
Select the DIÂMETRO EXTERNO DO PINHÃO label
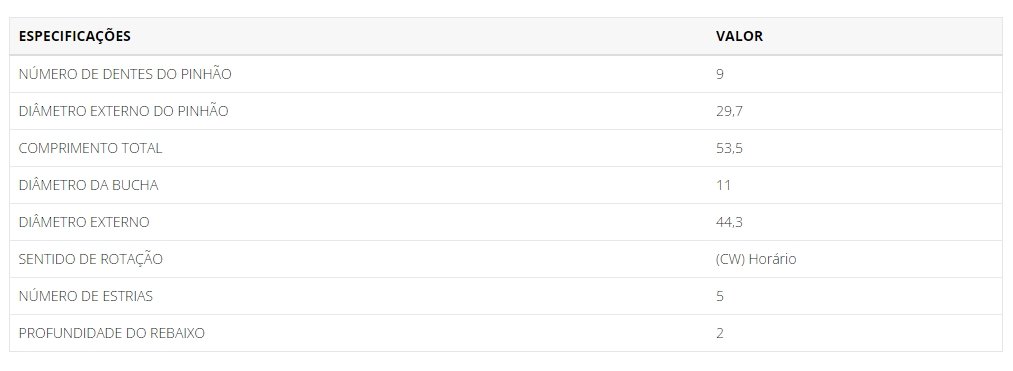tap(123, 111)
